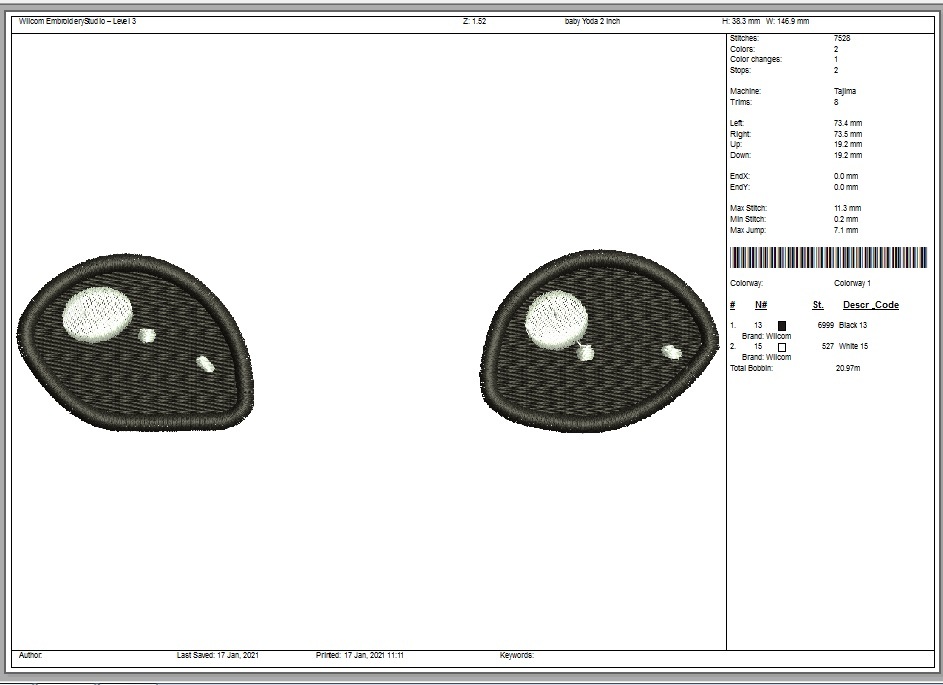Viewport: 943px width, 685px height.
Task: Click the "Wilcom EmbroideryStudio – Level 3" header text
Action: tap(78, 22)
